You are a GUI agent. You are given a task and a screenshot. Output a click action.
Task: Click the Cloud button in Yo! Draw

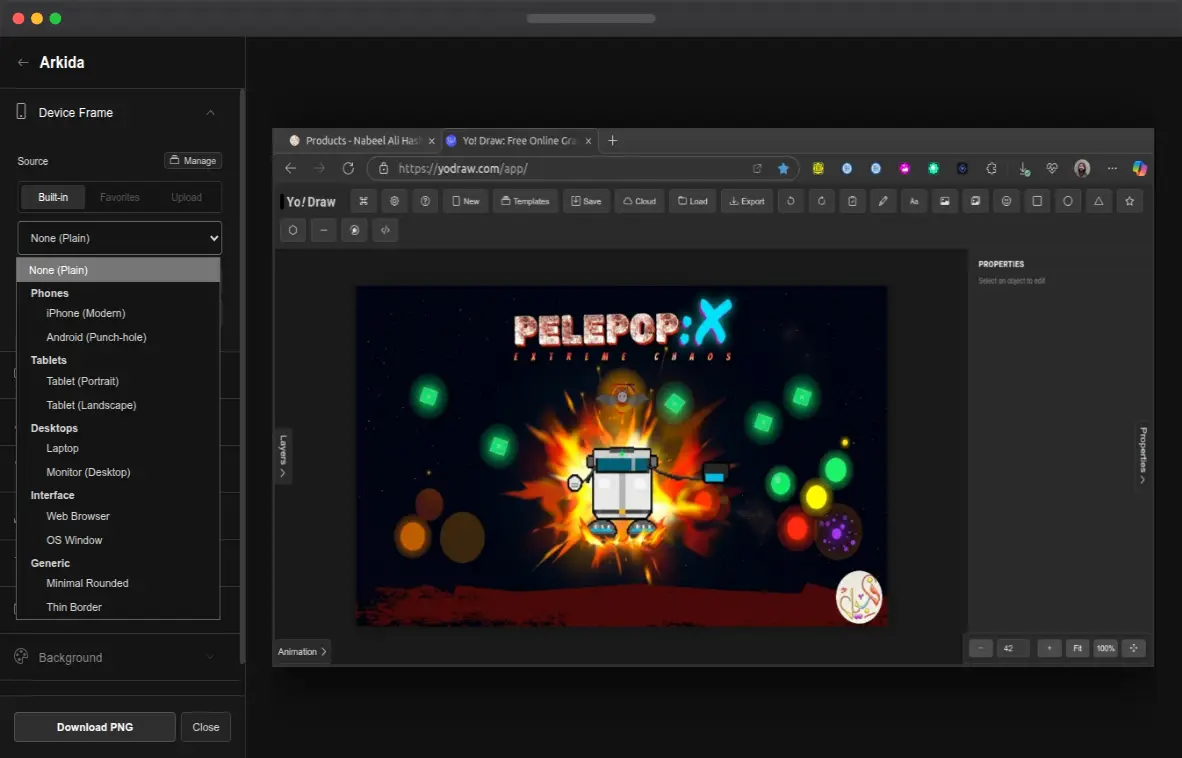pos(639,201)
